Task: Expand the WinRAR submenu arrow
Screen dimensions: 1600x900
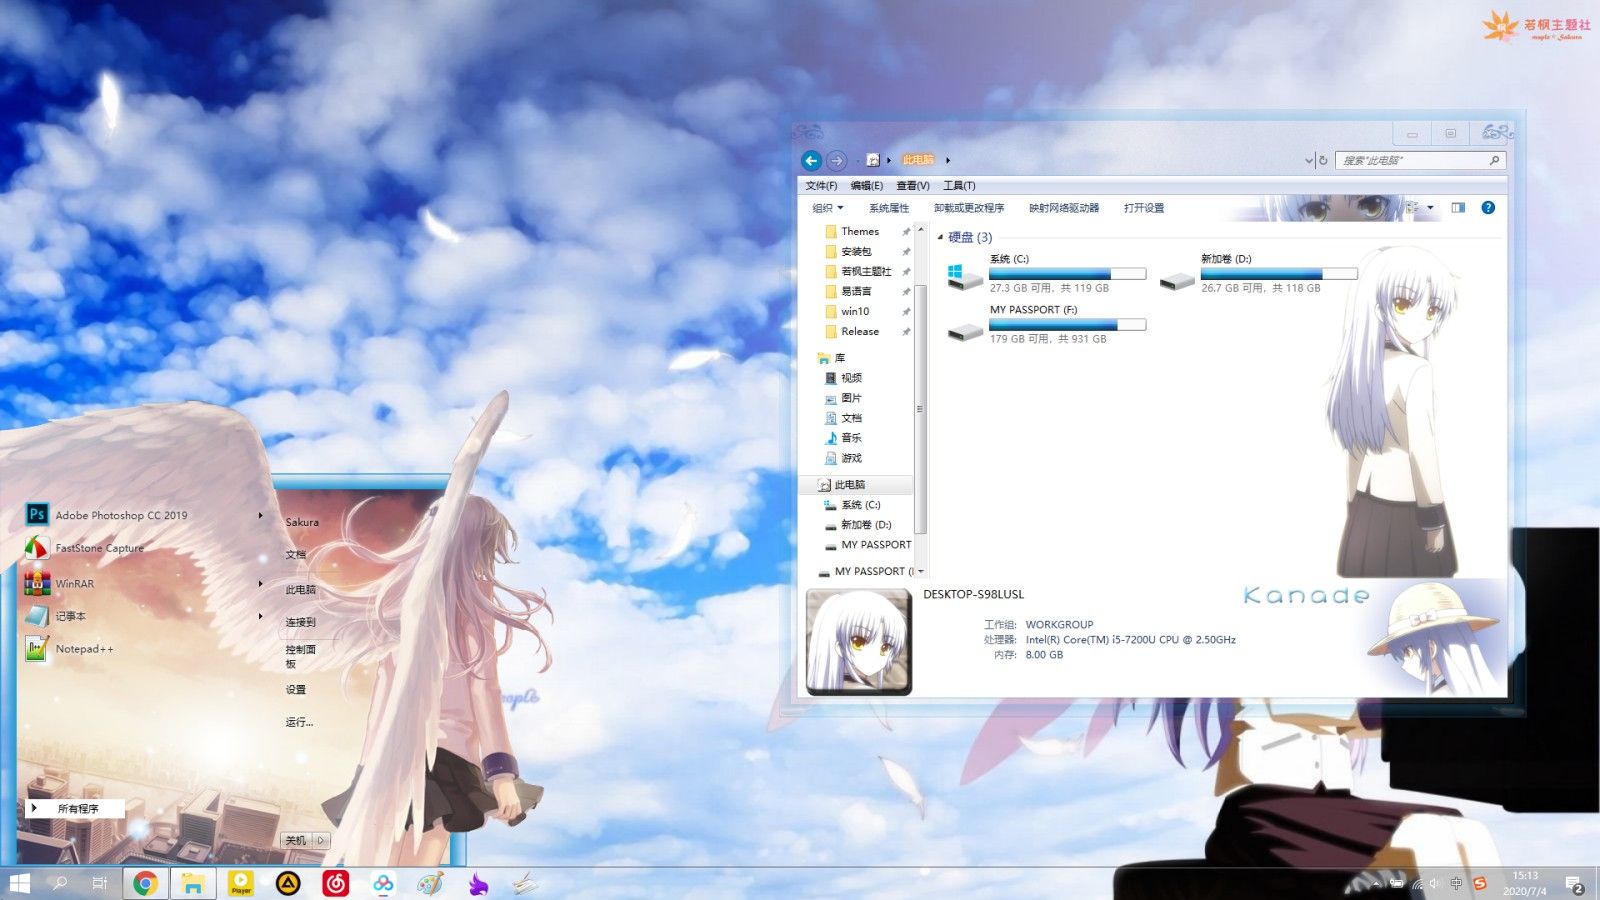Action: pyautogui.click(x=260, y=584)
